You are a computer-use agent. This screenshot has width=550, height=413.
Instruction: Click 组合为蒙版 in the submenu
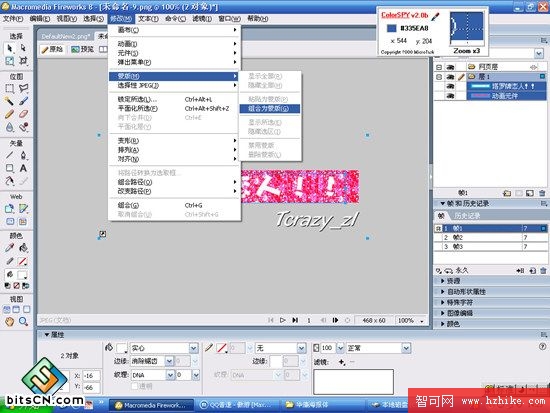point(269,109)
